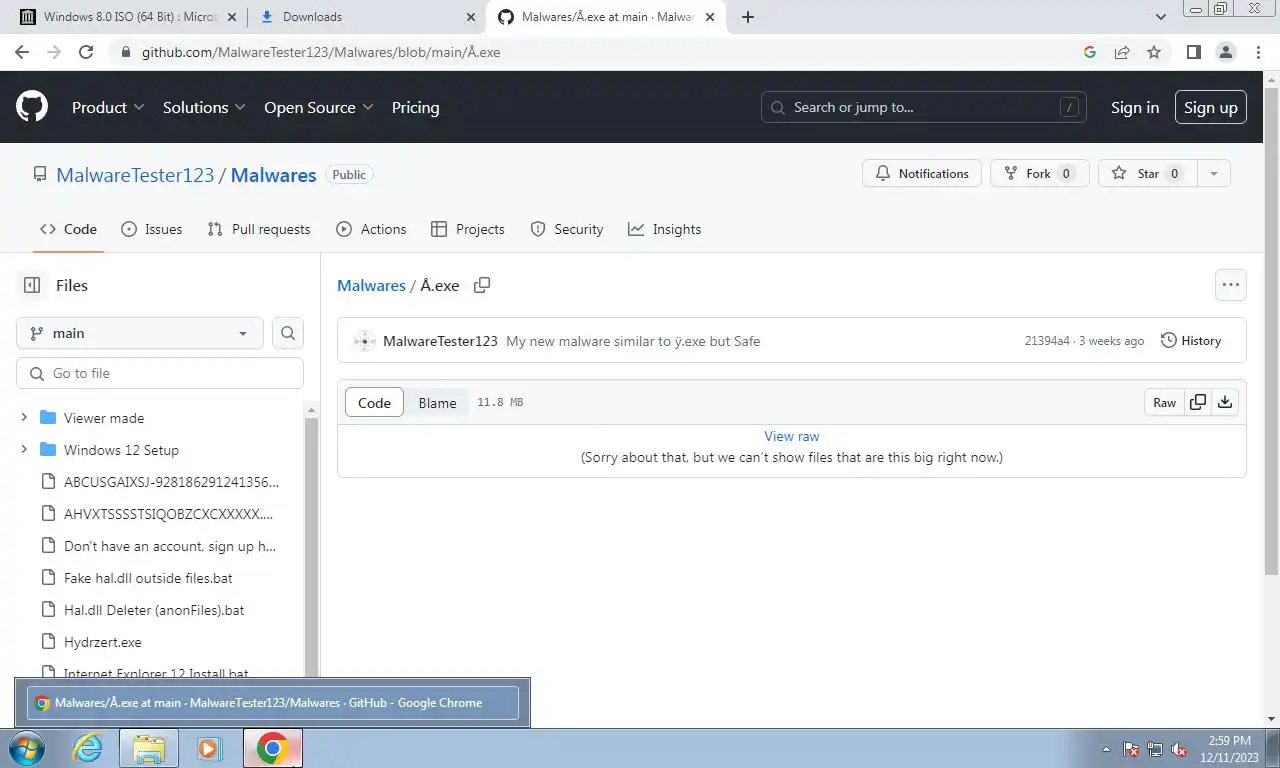
Task: Open a new browser tab
Action: [x=747, y=17]
